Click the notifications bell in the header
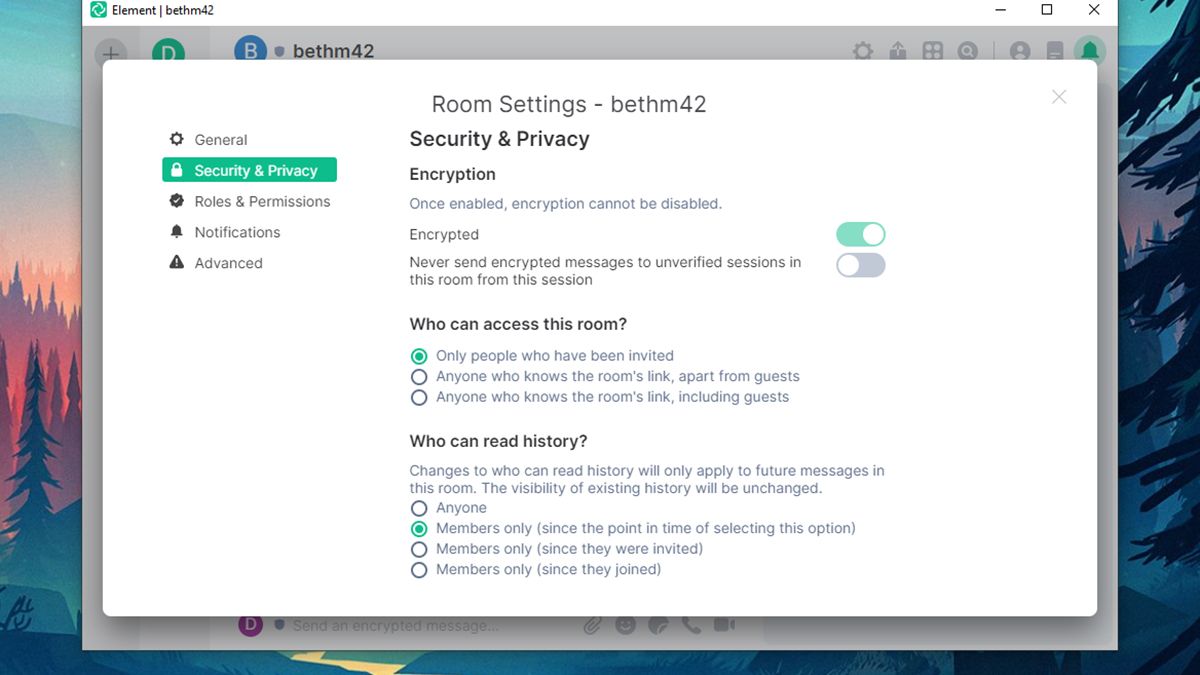The width and height of the screenshot is (1200, 675). (x=1089, y=50)
